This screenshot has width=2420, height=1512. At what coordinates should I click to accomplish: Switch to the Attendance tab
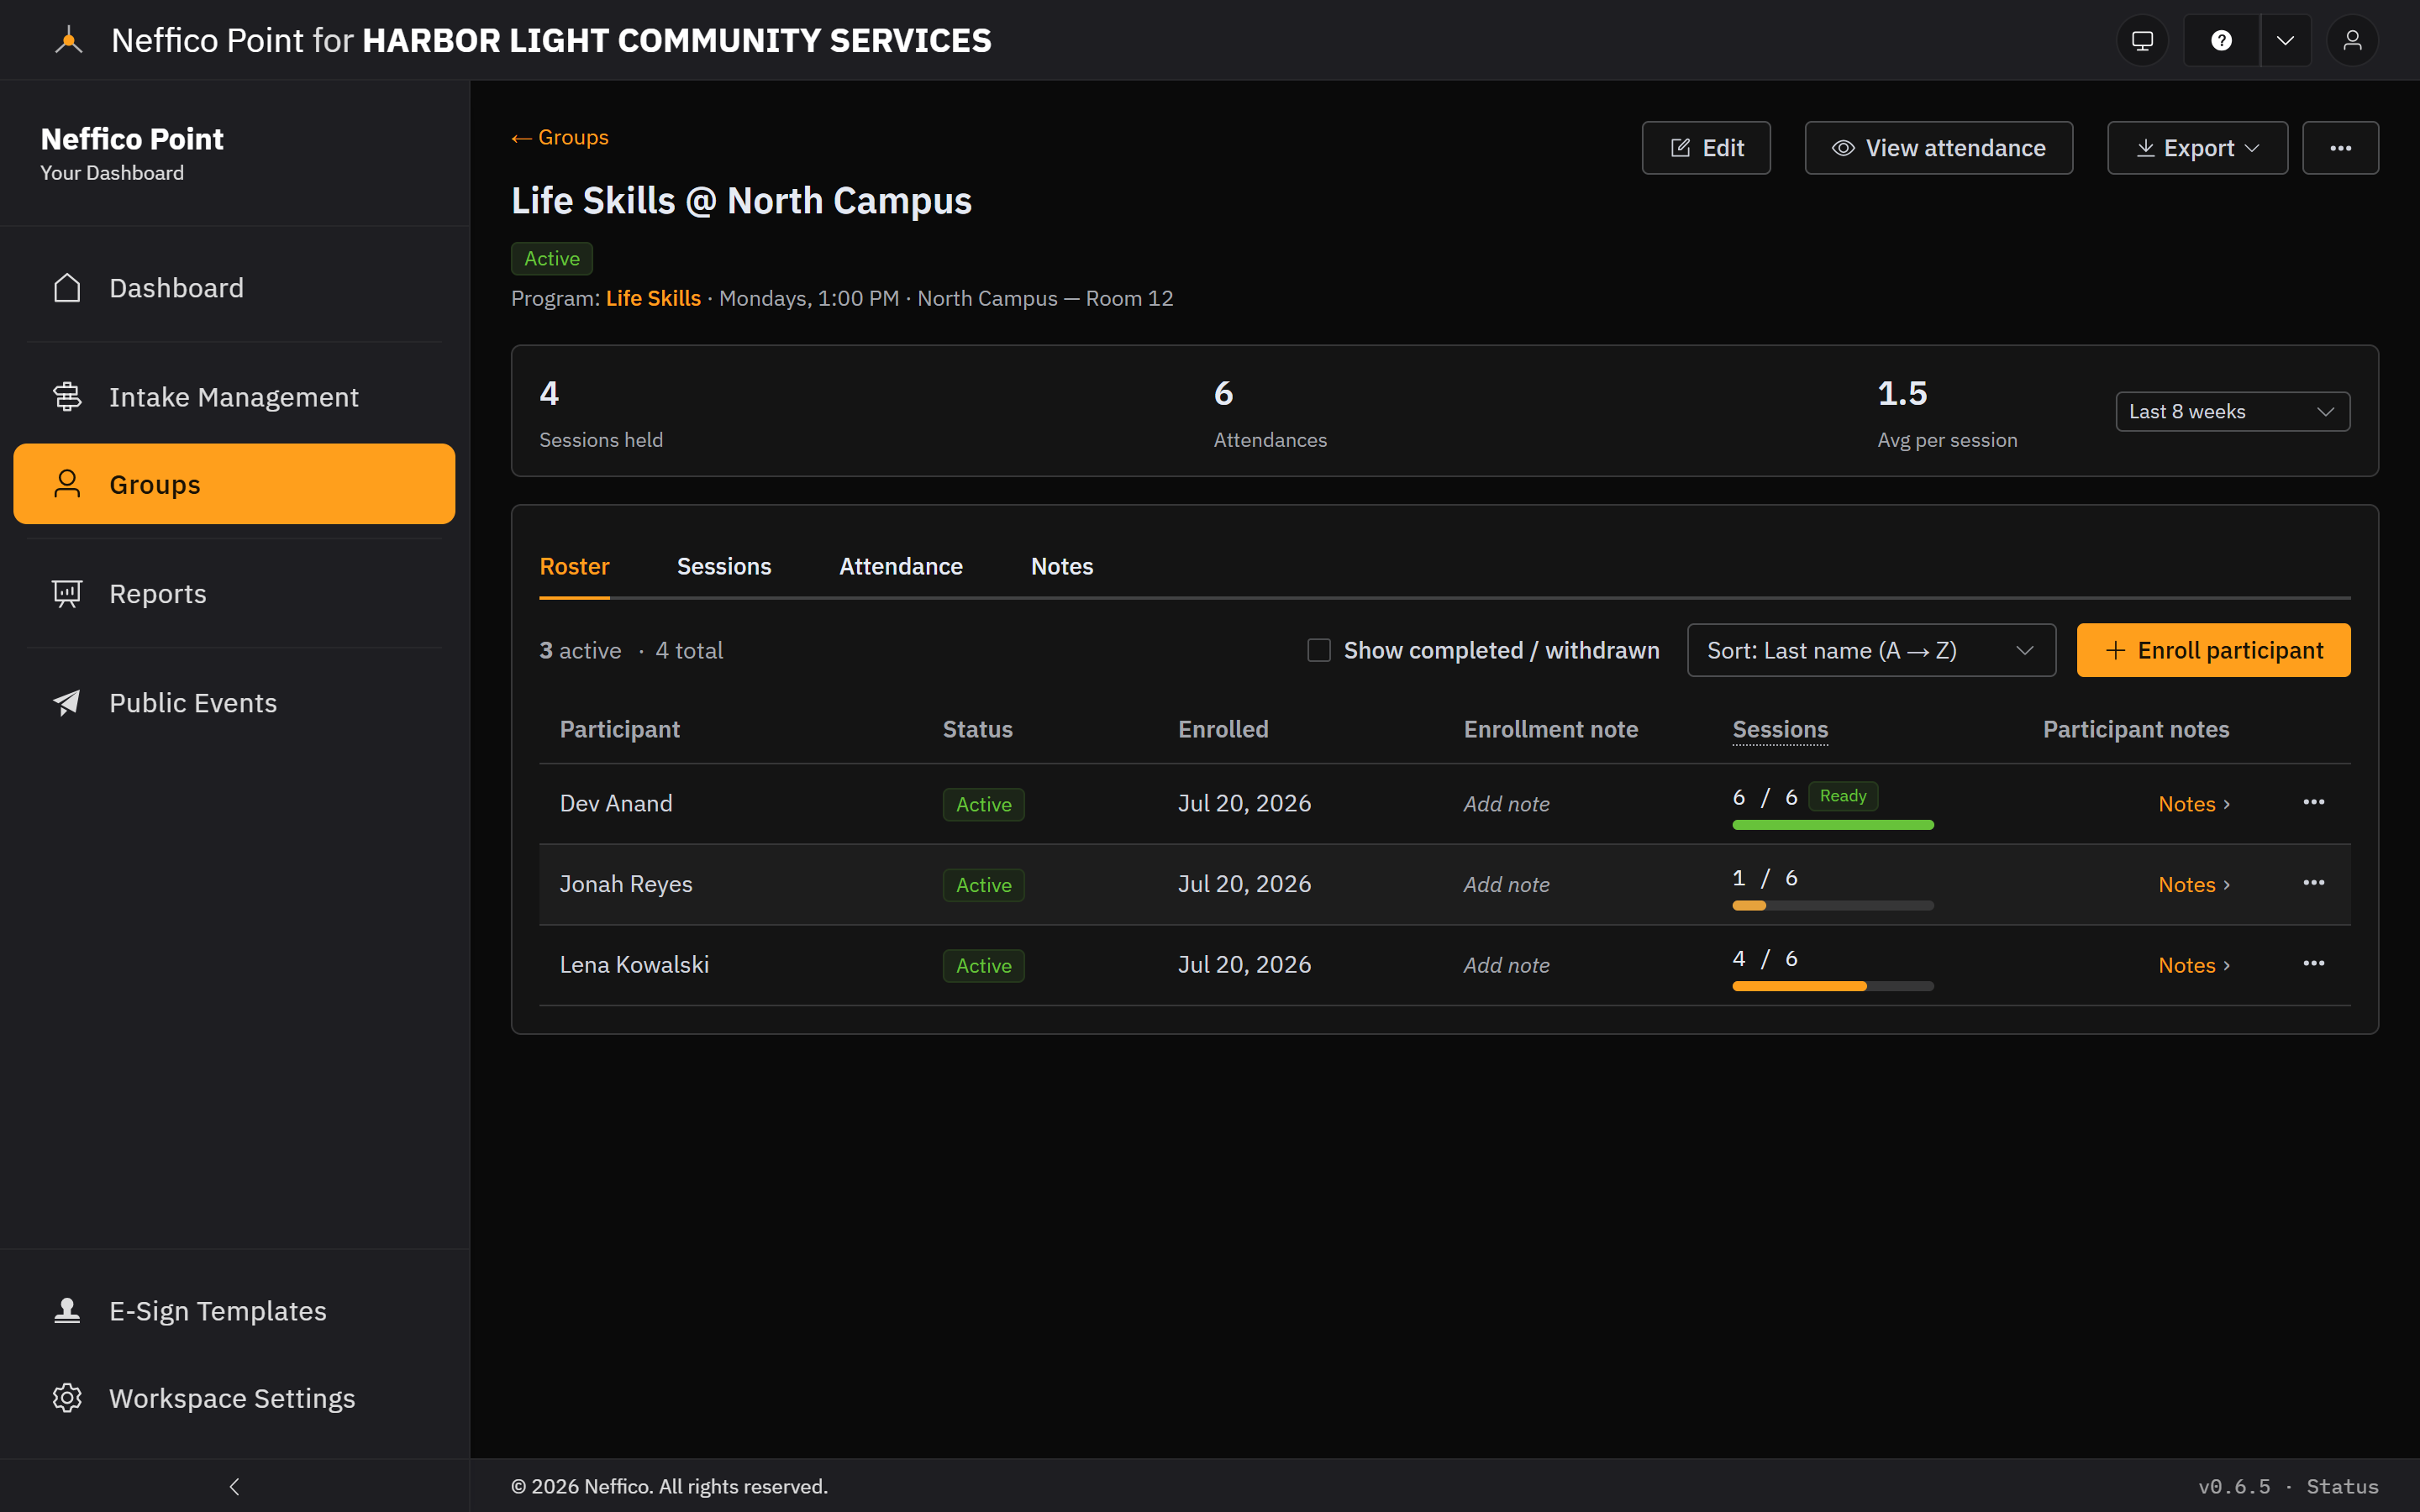pyautogui.click(x=901, y=567)
